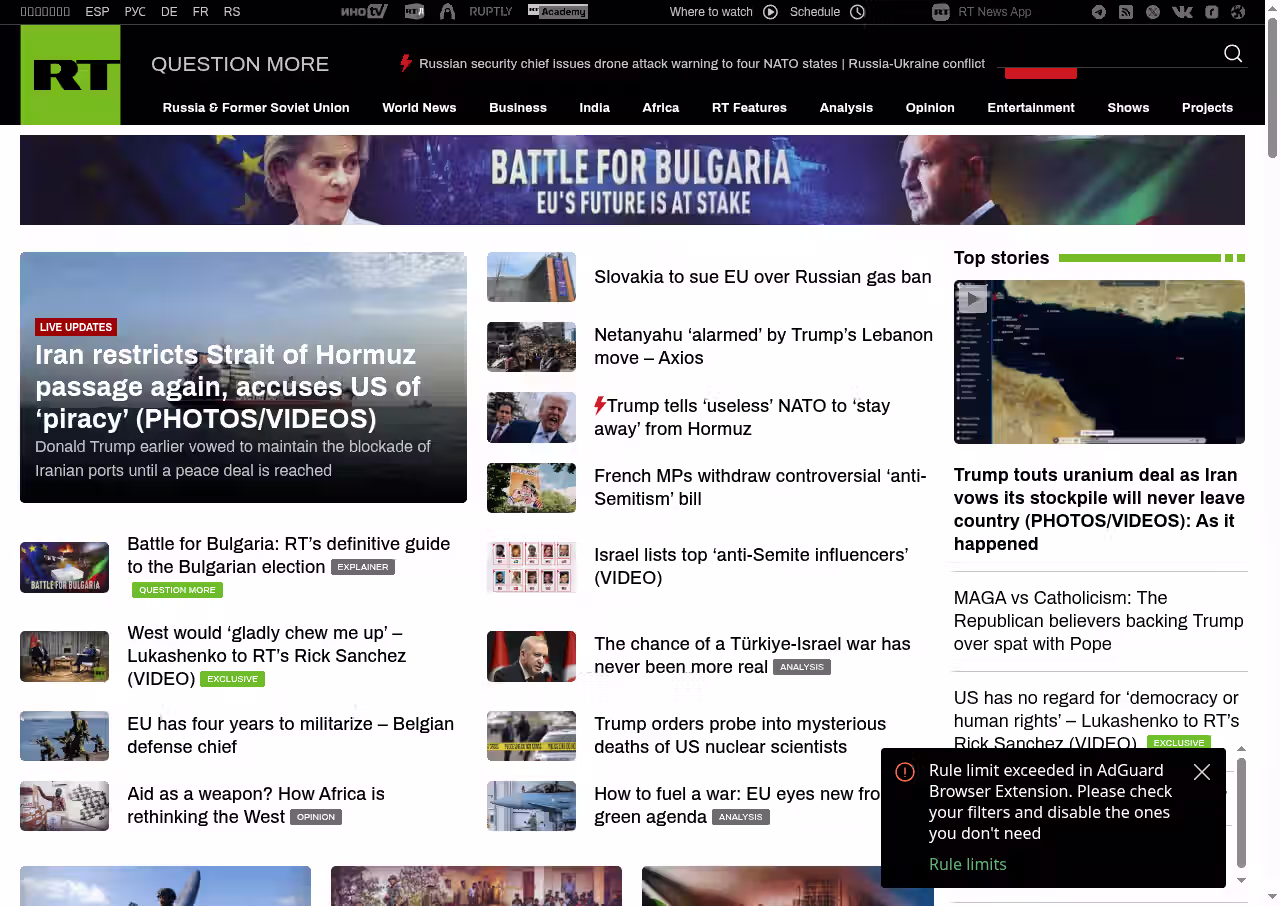Viewport: 1280px width, 906px height.
Task: Open the RSS feed icon
Action: (x=1126, y=12)
